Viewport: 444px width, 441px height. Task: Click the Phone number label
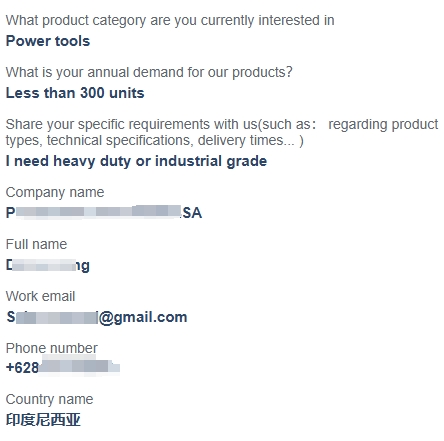[52, 348]
